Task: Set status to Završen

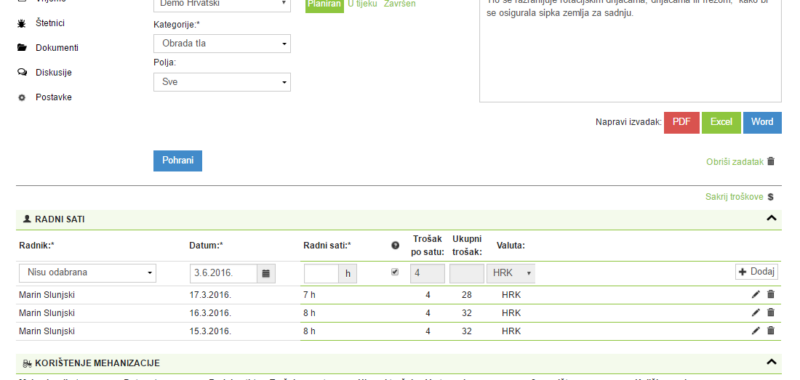Action: coord(399,4)
